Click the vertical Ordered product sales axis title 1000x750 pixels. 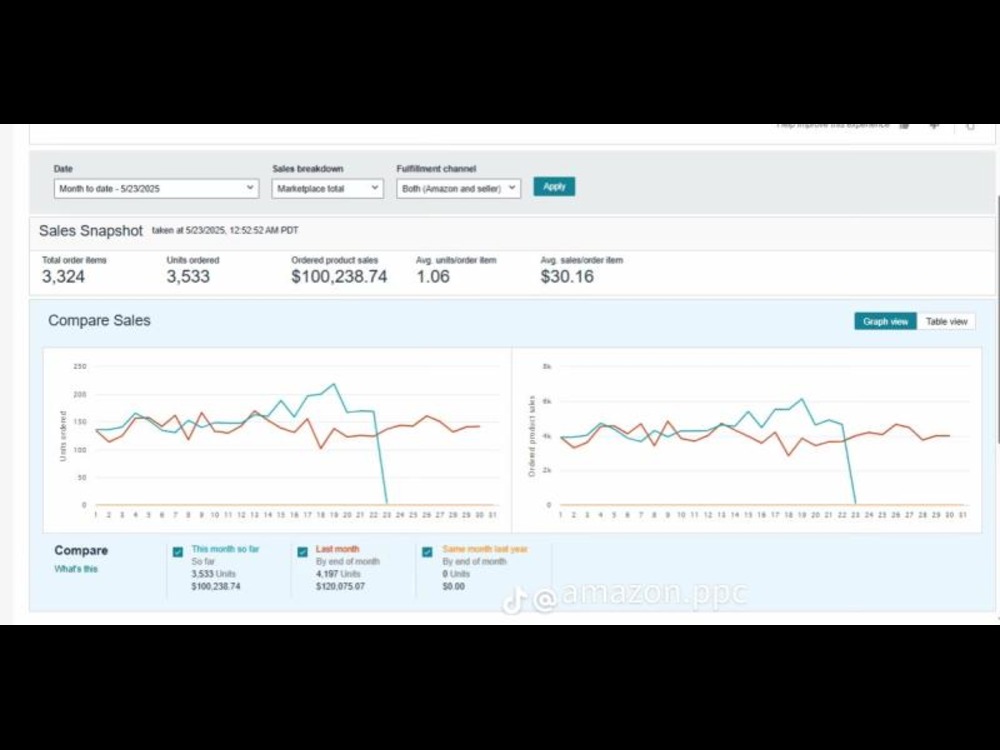[531, 436]
